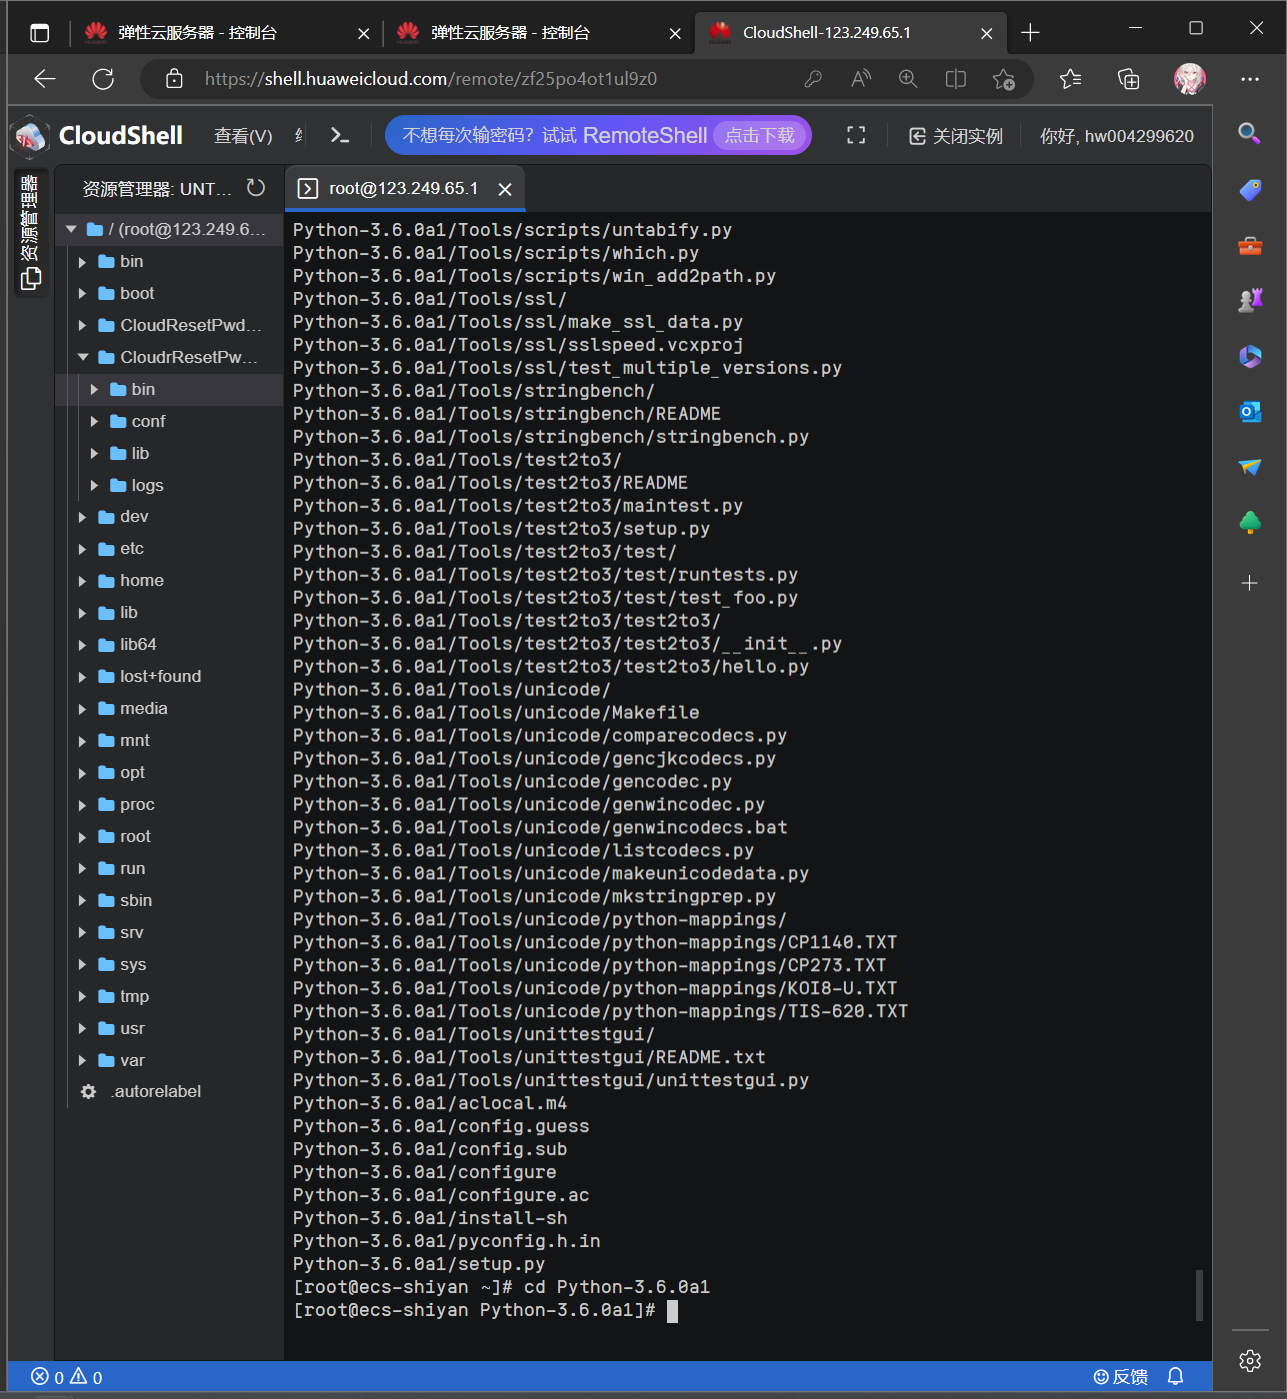Open notifications bell in status bar

click(1176, 1377)
